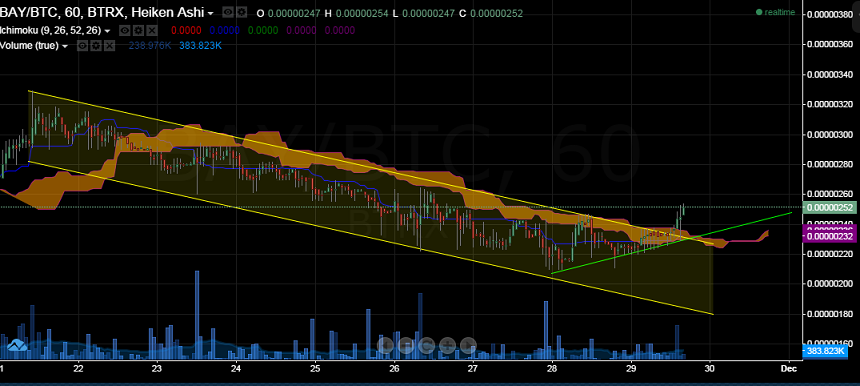Screen dimensions: 860x386
Task: Click the dark blue 238.976K volume value
Action: [150, 46]
